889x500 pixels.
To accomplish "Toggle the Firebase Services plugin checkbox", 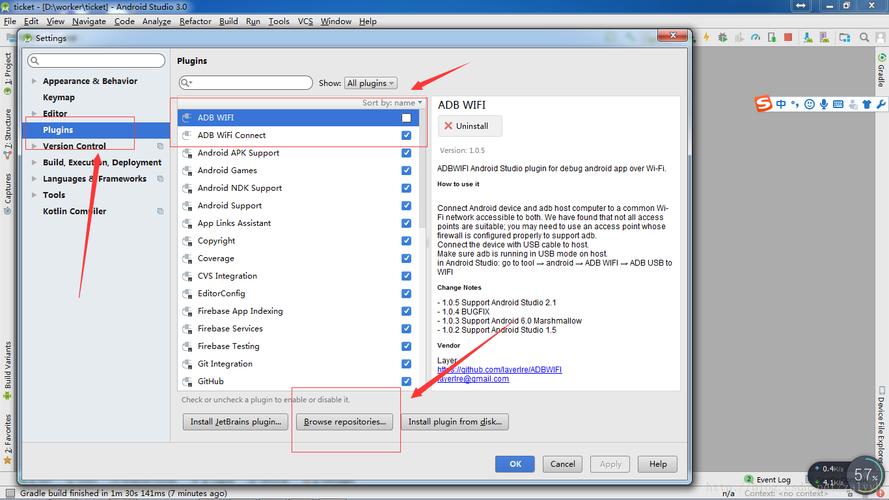I will tap(407, 329).
